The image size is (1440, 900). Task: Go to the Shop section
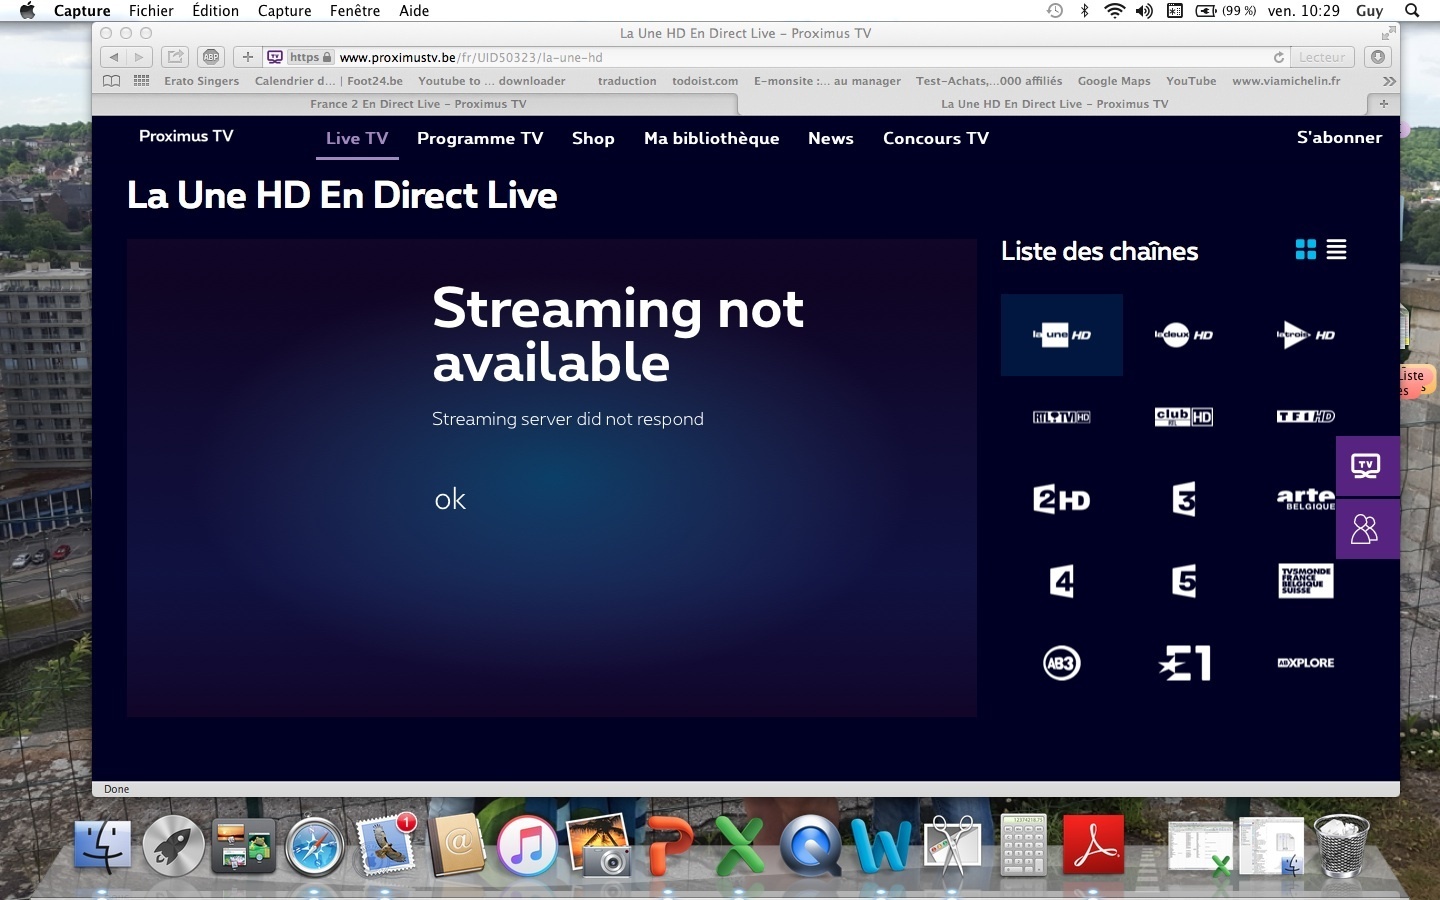point(593,139)
